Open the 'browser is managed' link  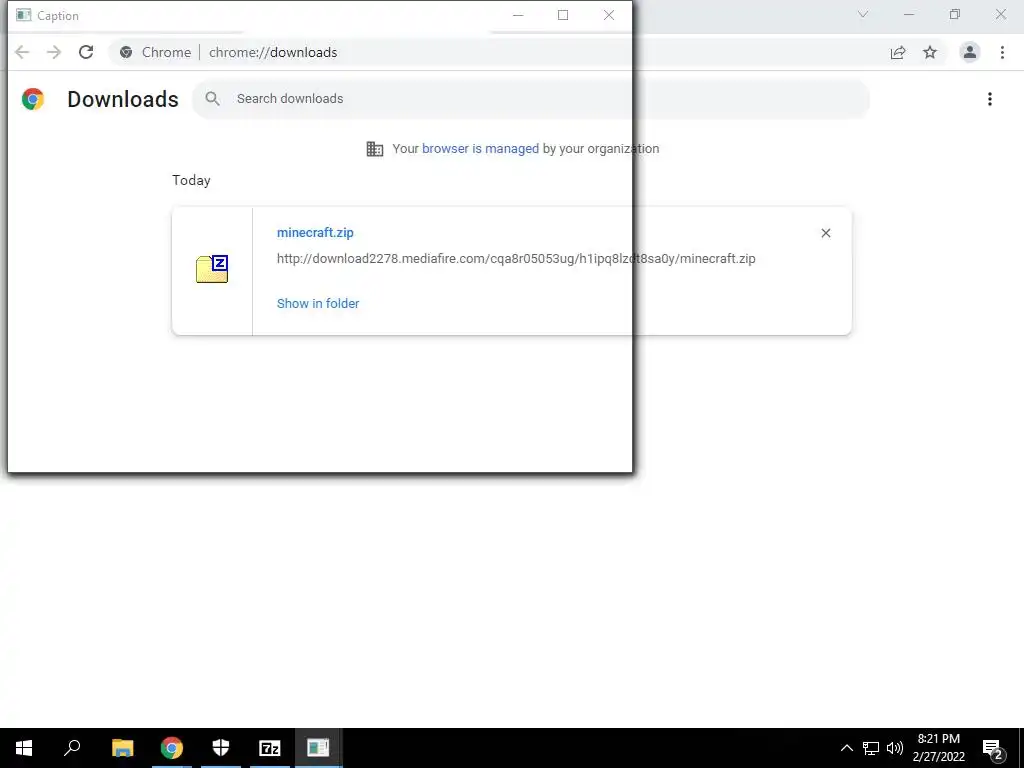(x=481, y=148)
